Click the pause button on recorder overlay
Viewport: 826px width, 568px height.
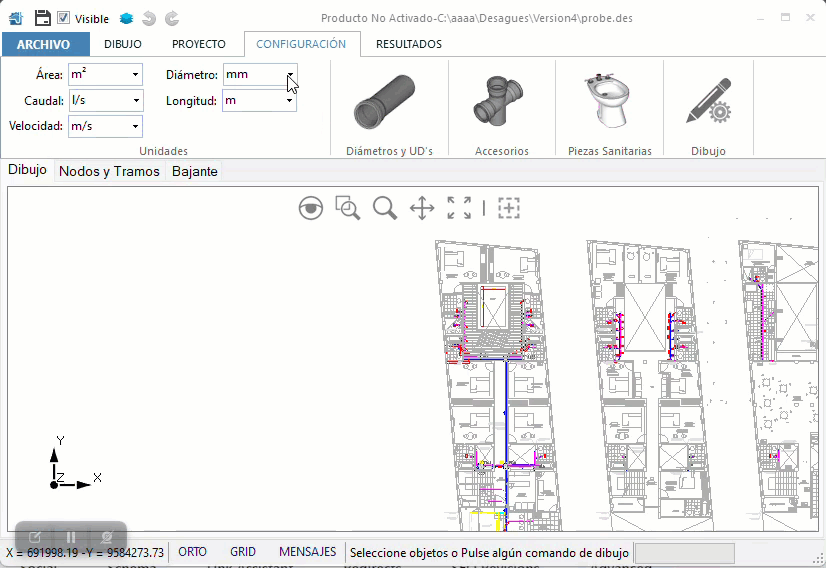click(x=71, y=537)
